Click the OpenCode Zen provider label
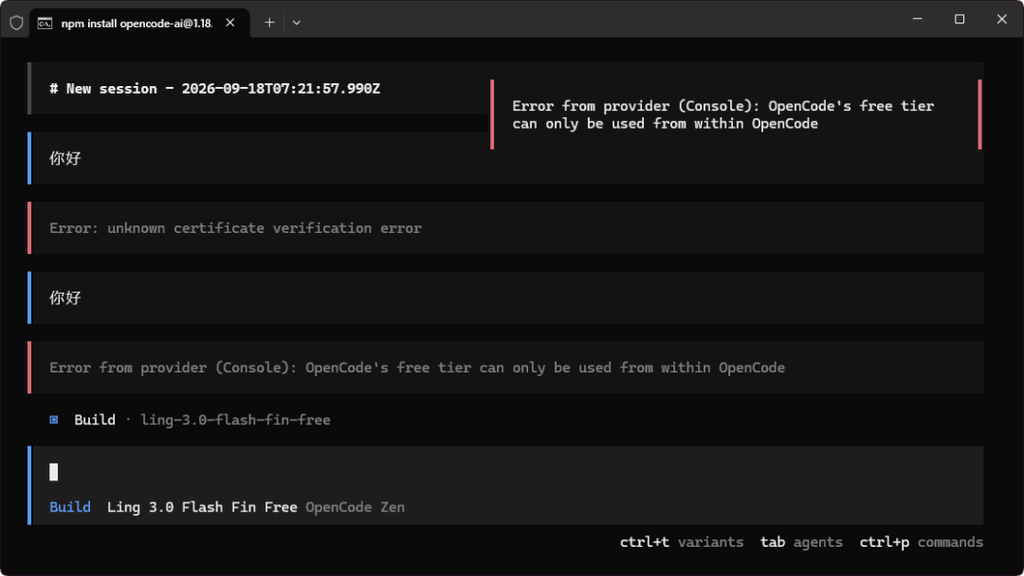 coord(355,507)
